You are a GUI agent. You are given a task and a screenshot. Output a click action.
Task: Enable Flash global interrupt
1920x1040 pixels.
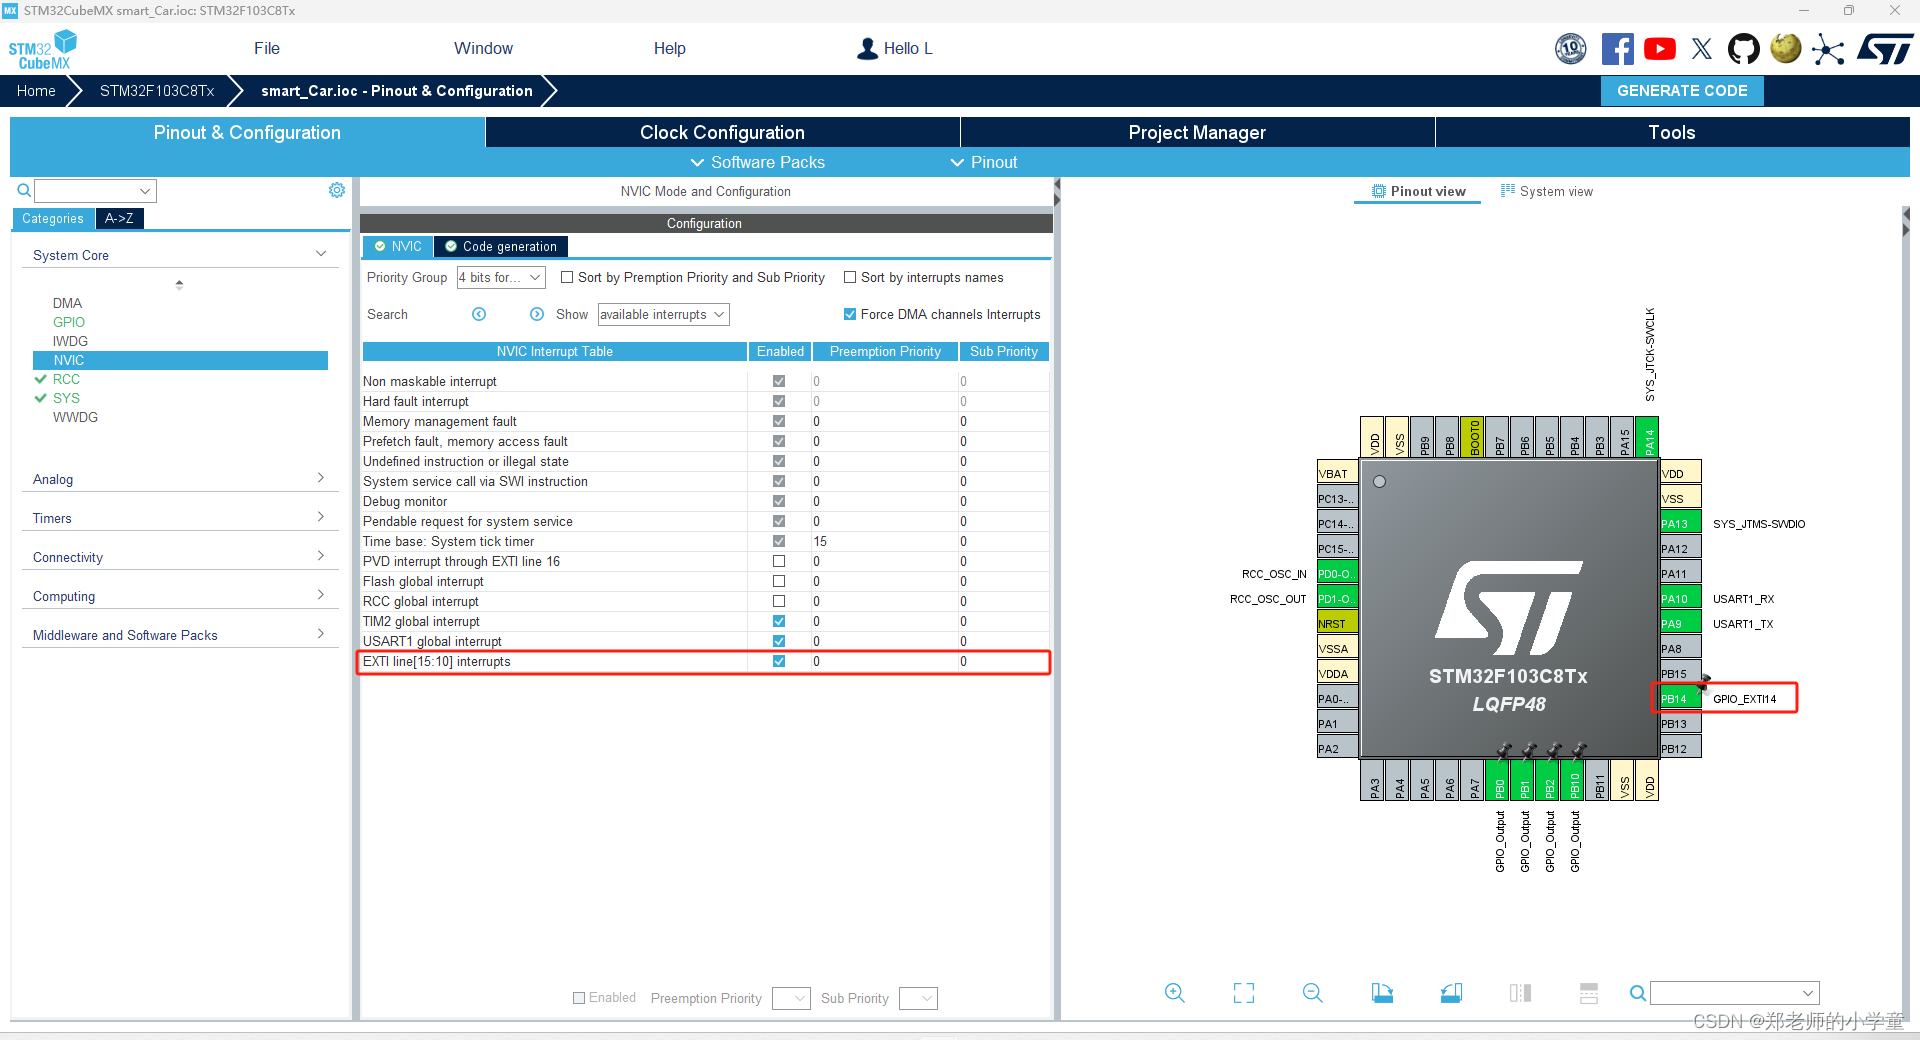pyautogui.click(x=779, y=581)
